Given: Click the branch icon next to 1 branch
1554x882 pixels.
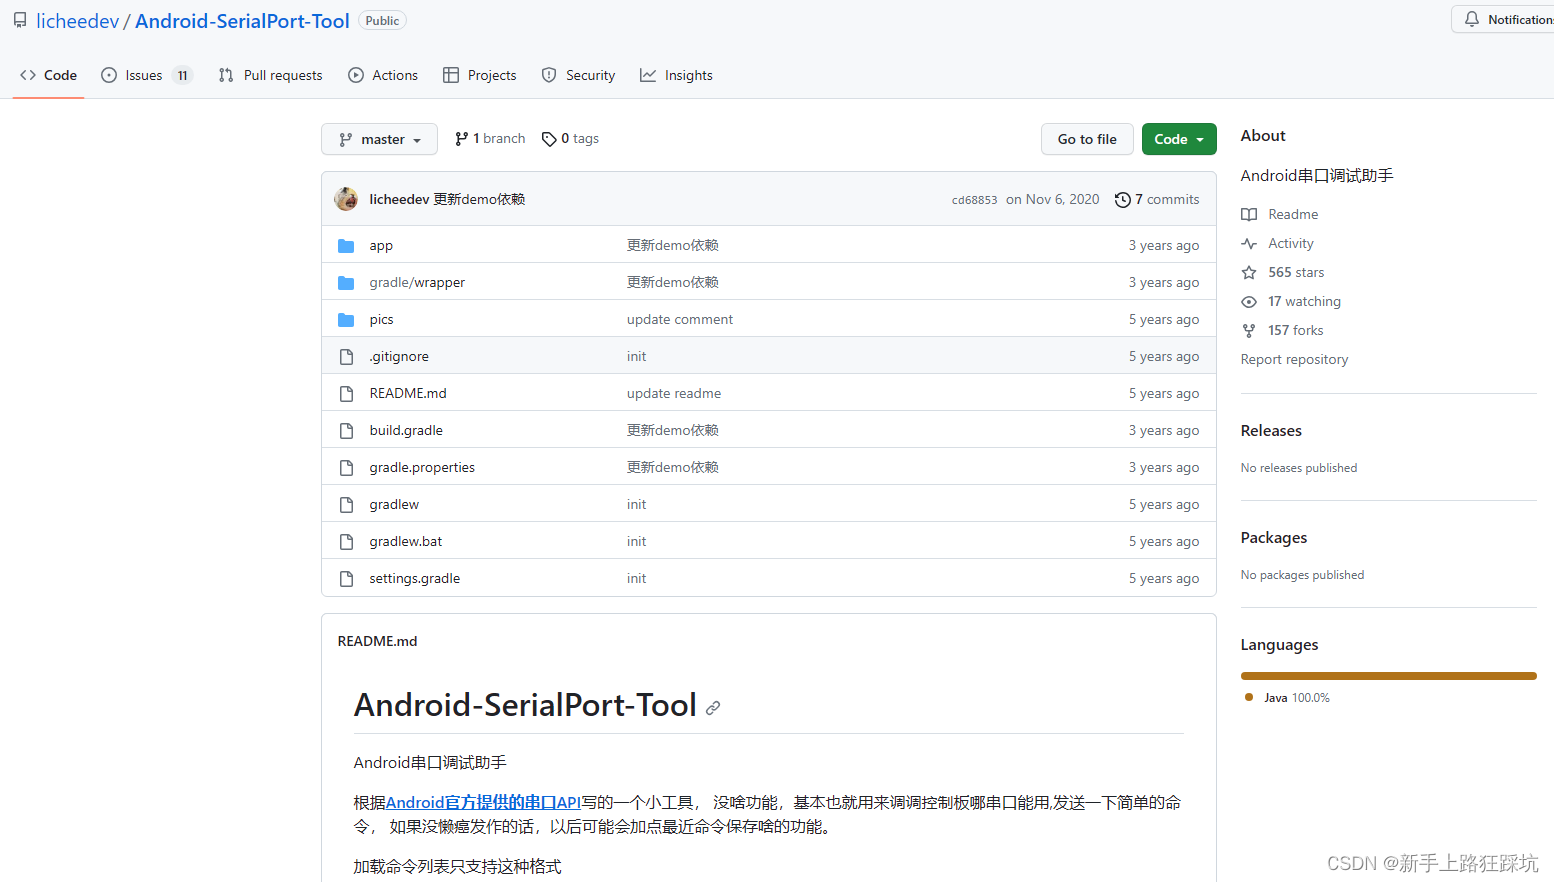Looking at the screenshot, I should click(461, 139).
